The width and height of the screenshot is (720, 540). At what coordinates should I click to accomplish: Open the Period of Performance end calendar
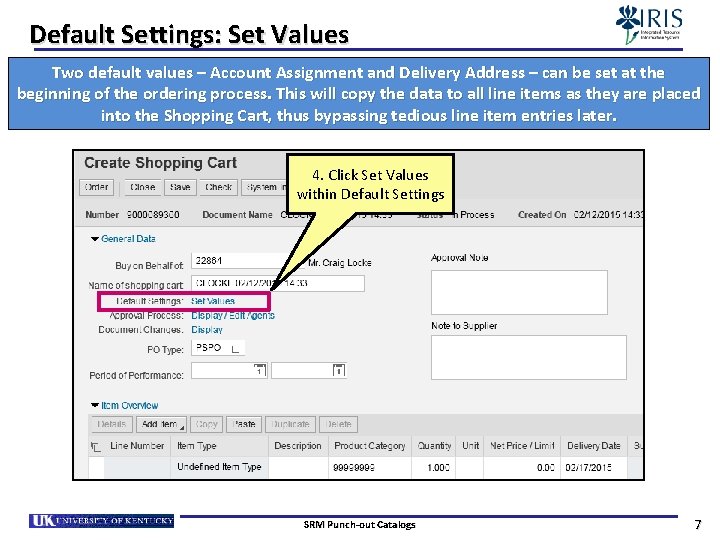339,370
